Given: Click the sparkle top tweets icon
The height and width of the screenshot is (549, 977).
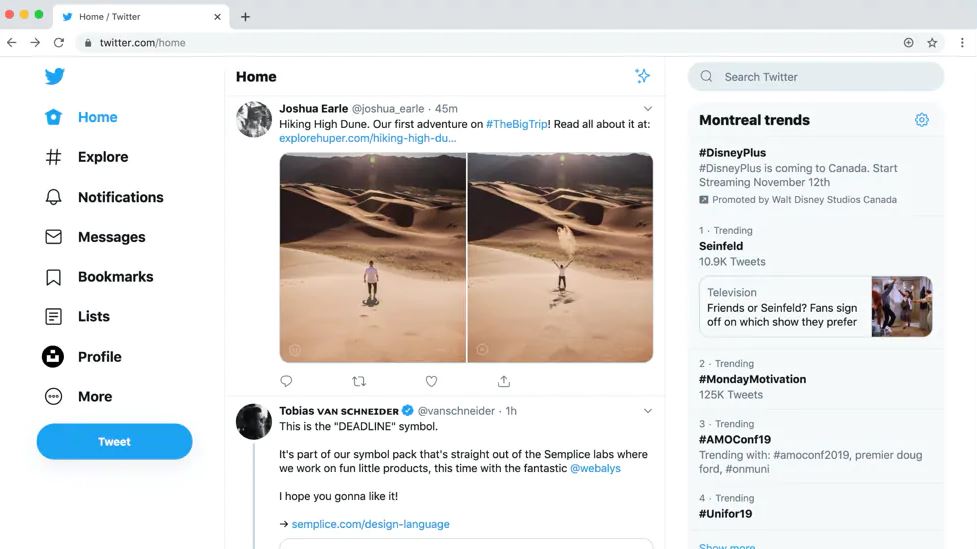Looking at the screenshot, I should [x=642, y=76].
